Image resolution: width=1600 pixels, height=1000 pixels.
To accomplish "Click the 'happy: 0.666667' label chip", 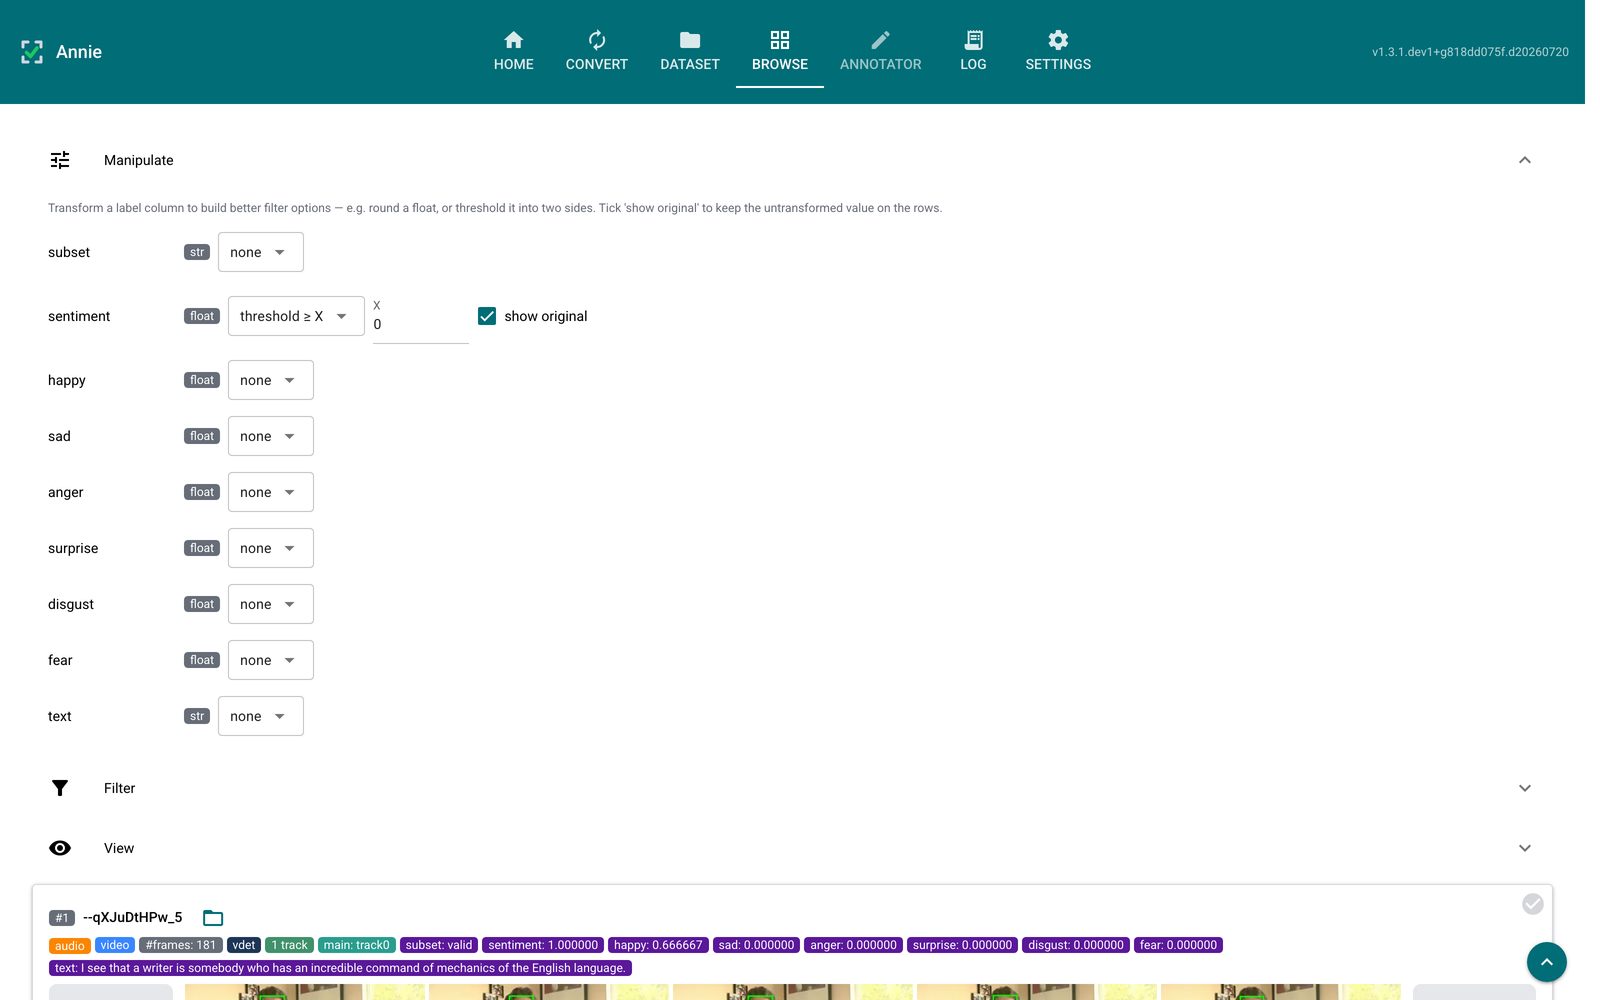I will [658, 945].
